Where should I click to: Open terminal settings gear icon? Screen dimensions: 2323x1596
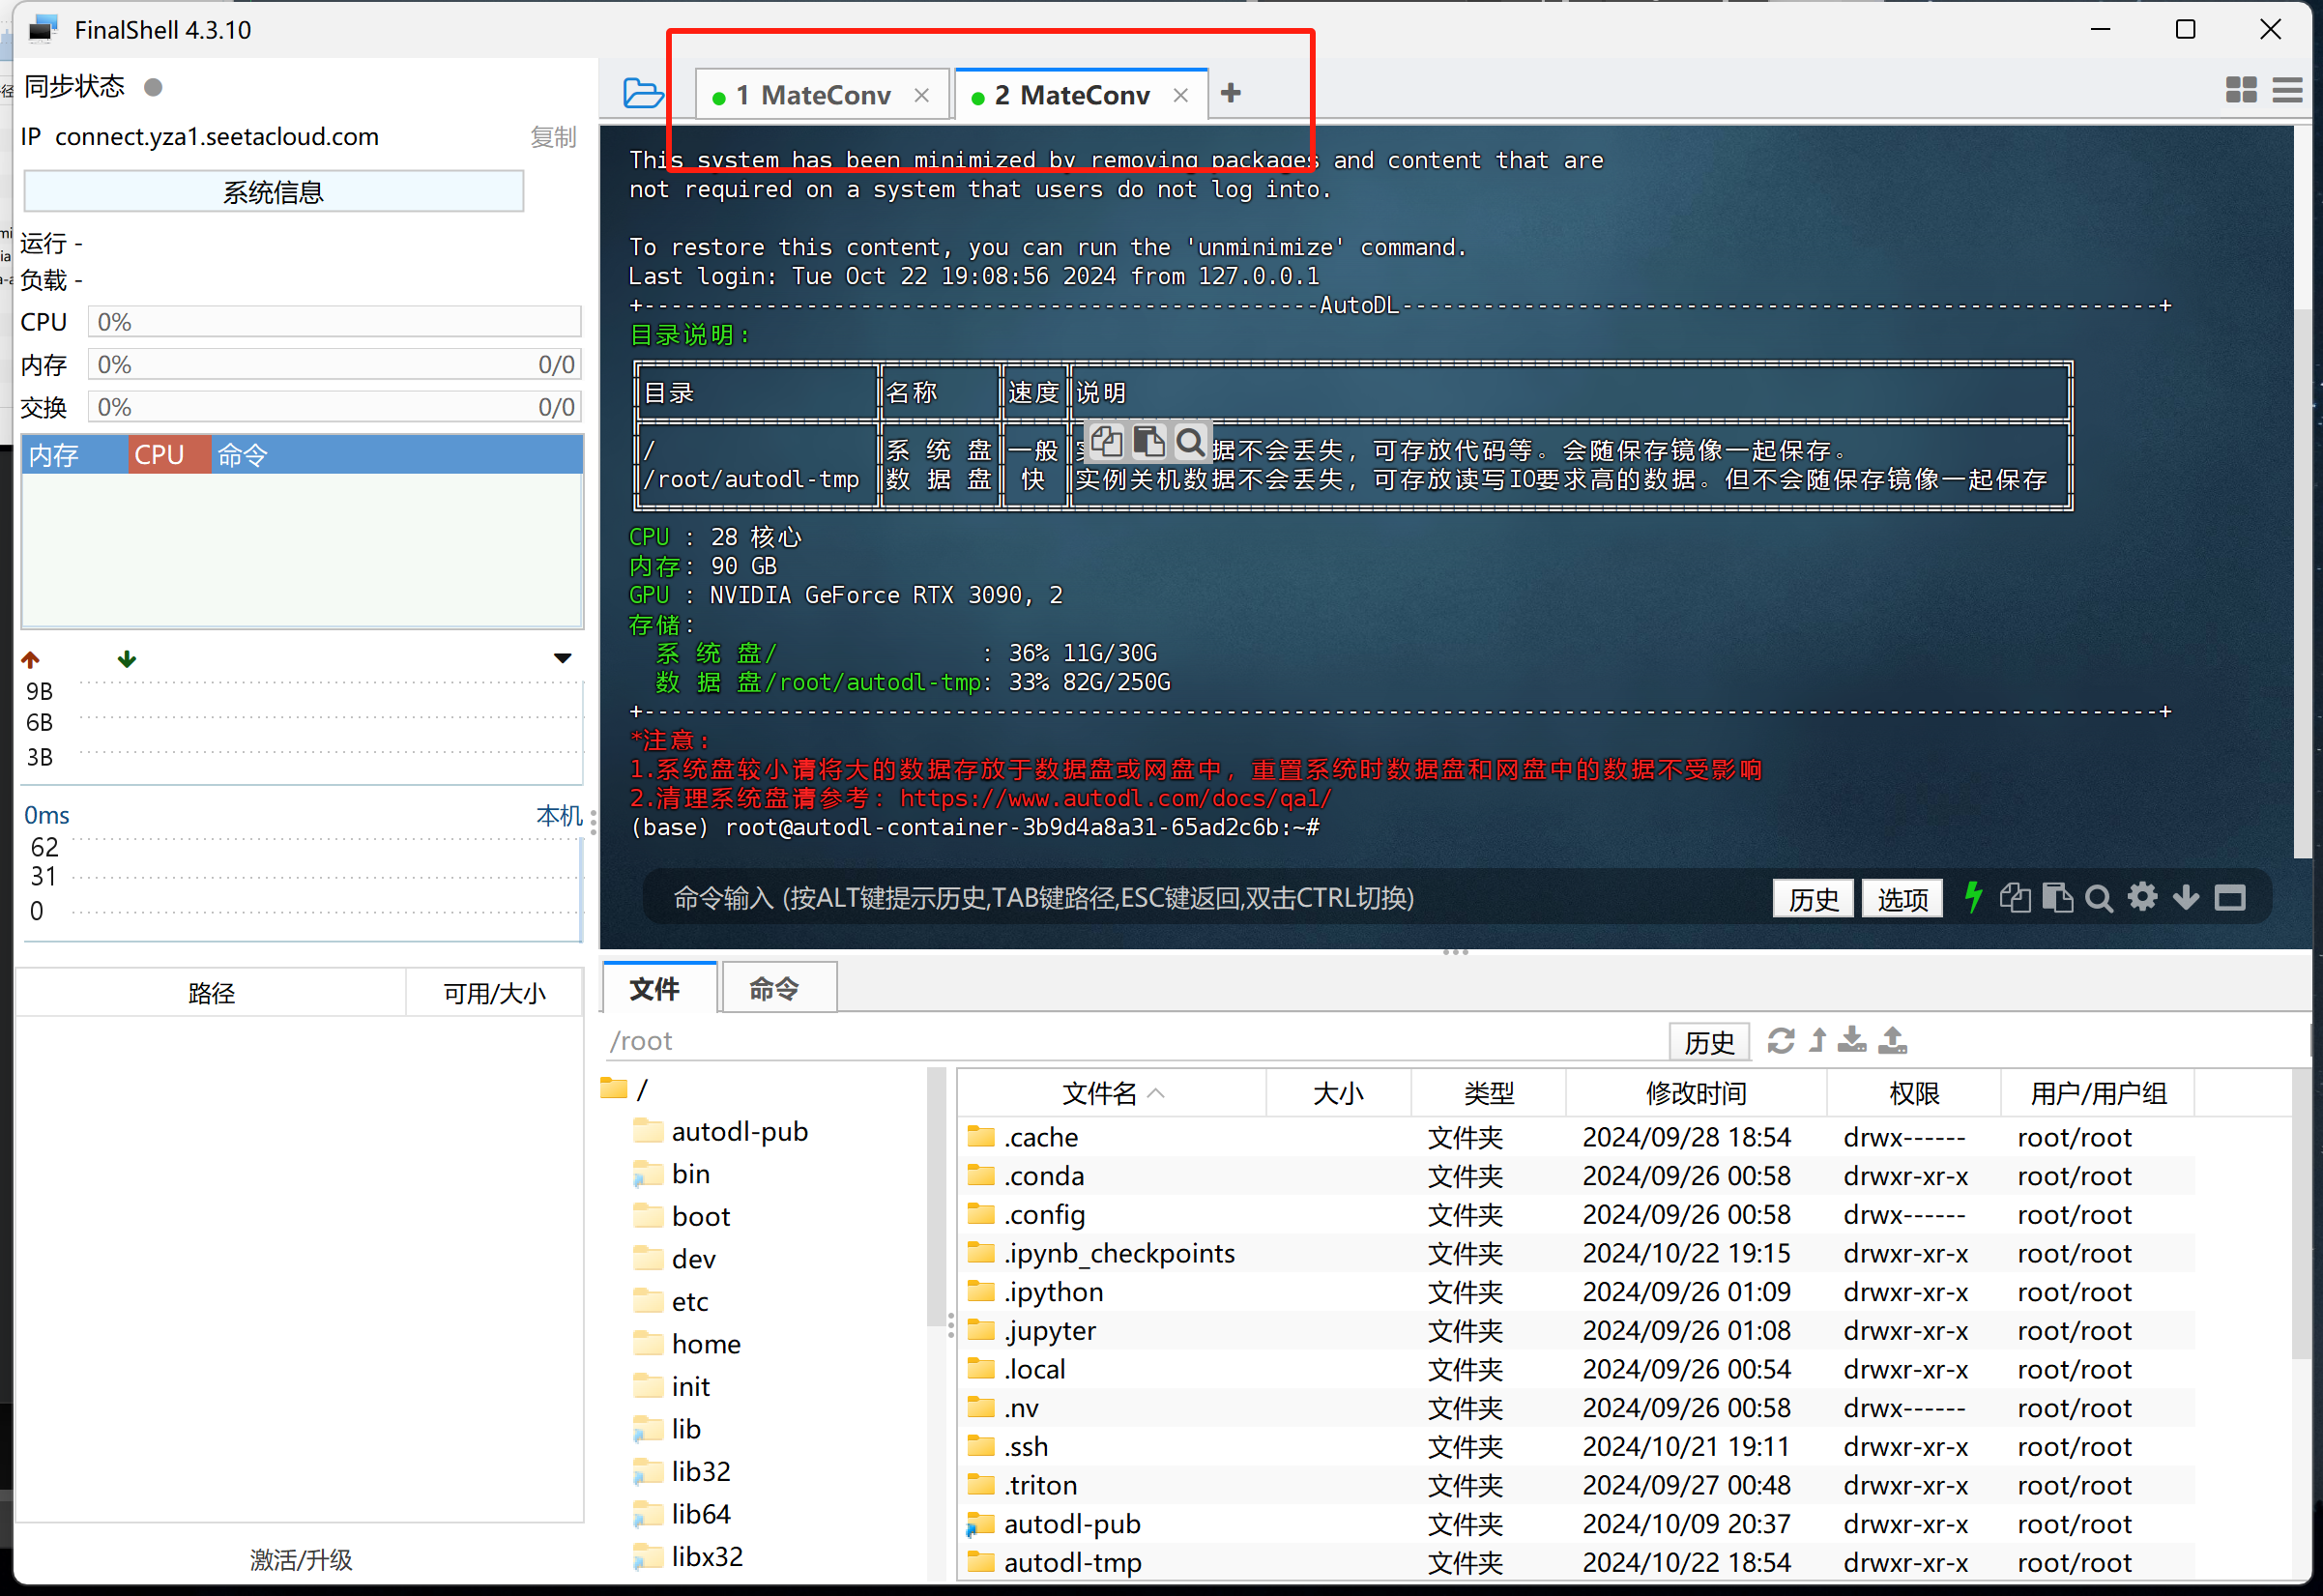pos(2142,897)
